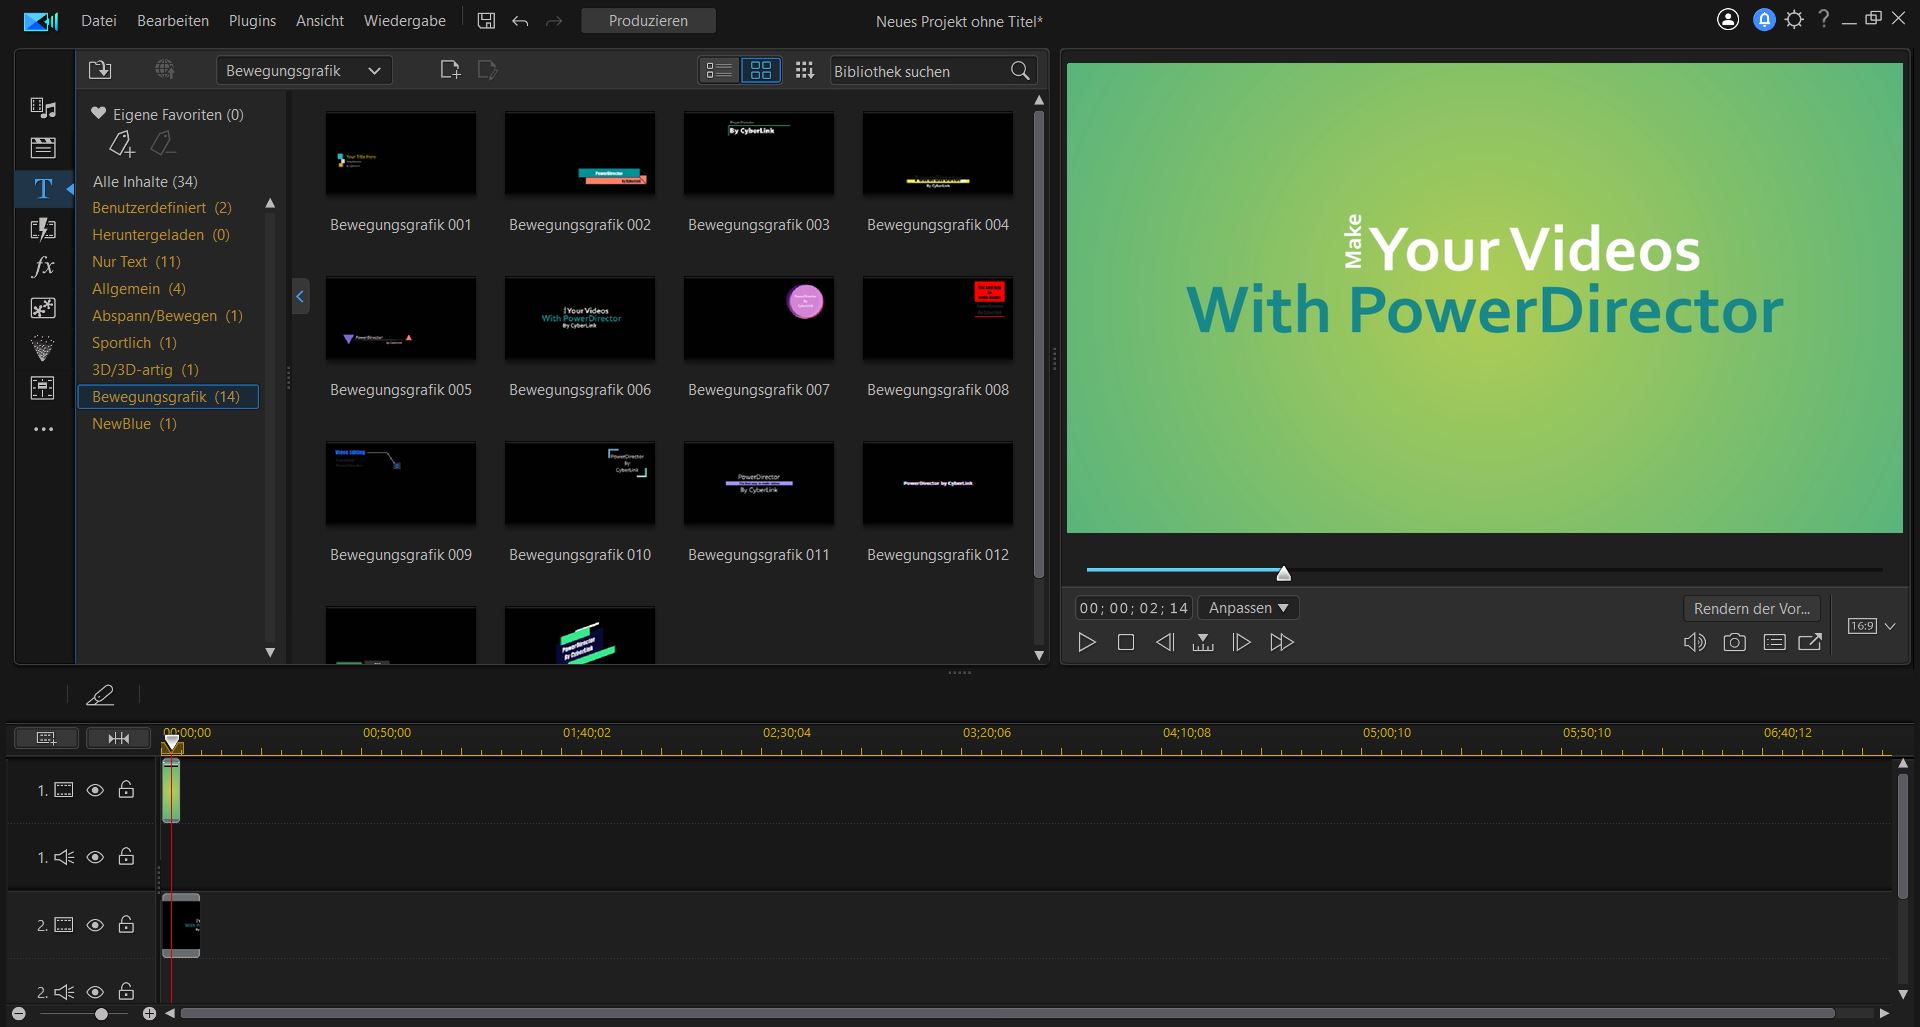This screenshot has height=1027, width=1920.
Task: Open the PiP Objects Room icon
Action: [43, 308]
